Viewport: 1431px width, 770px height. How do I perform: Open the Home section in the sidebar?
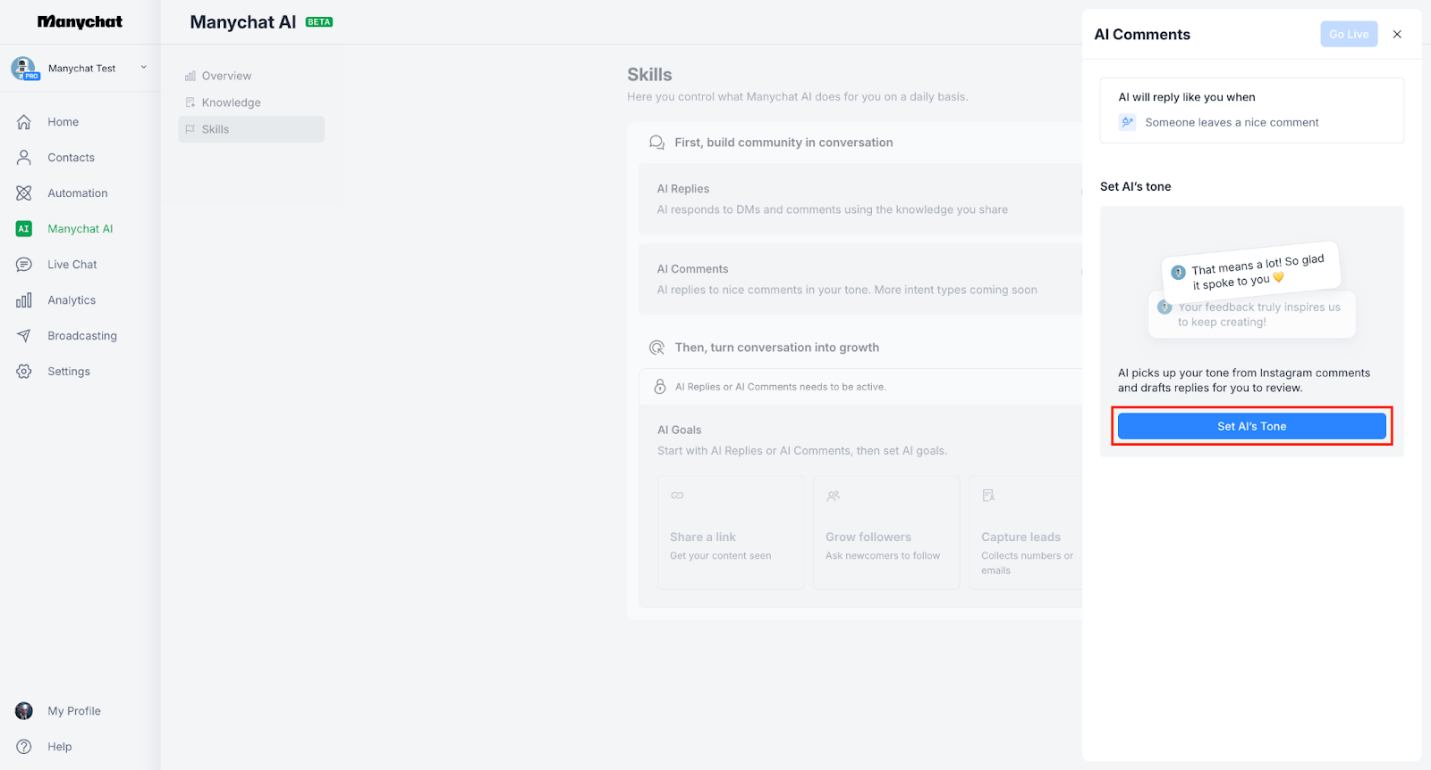tap(63, 121)
